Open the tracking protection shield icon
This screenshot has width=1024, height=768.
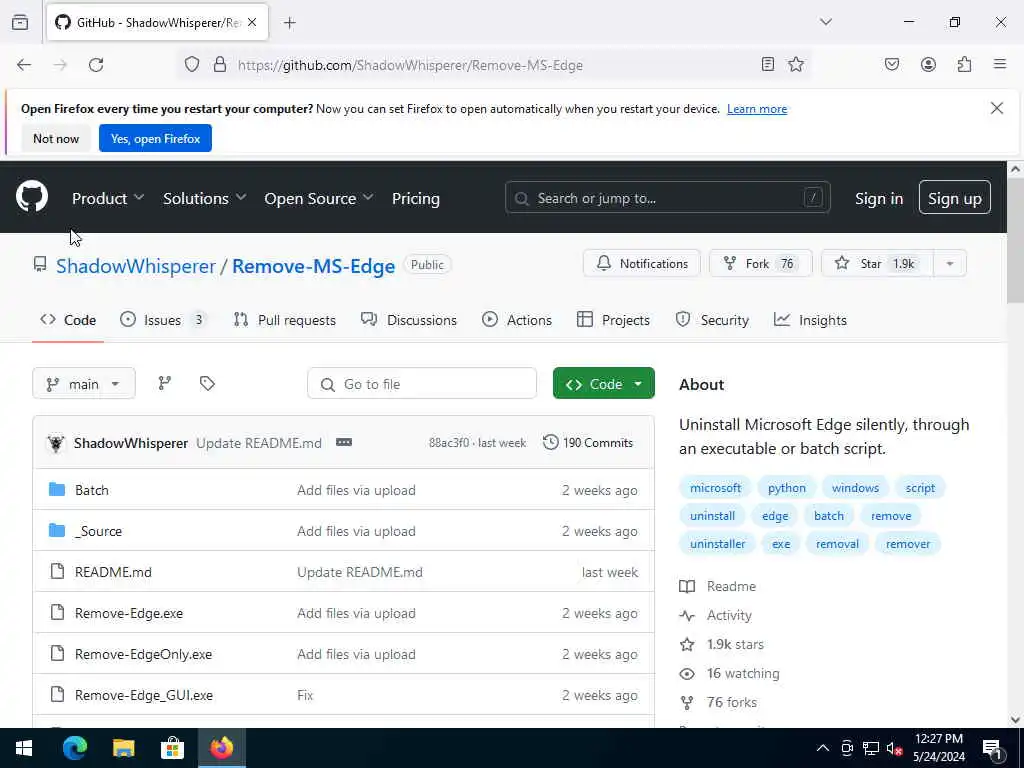(191, 64)
